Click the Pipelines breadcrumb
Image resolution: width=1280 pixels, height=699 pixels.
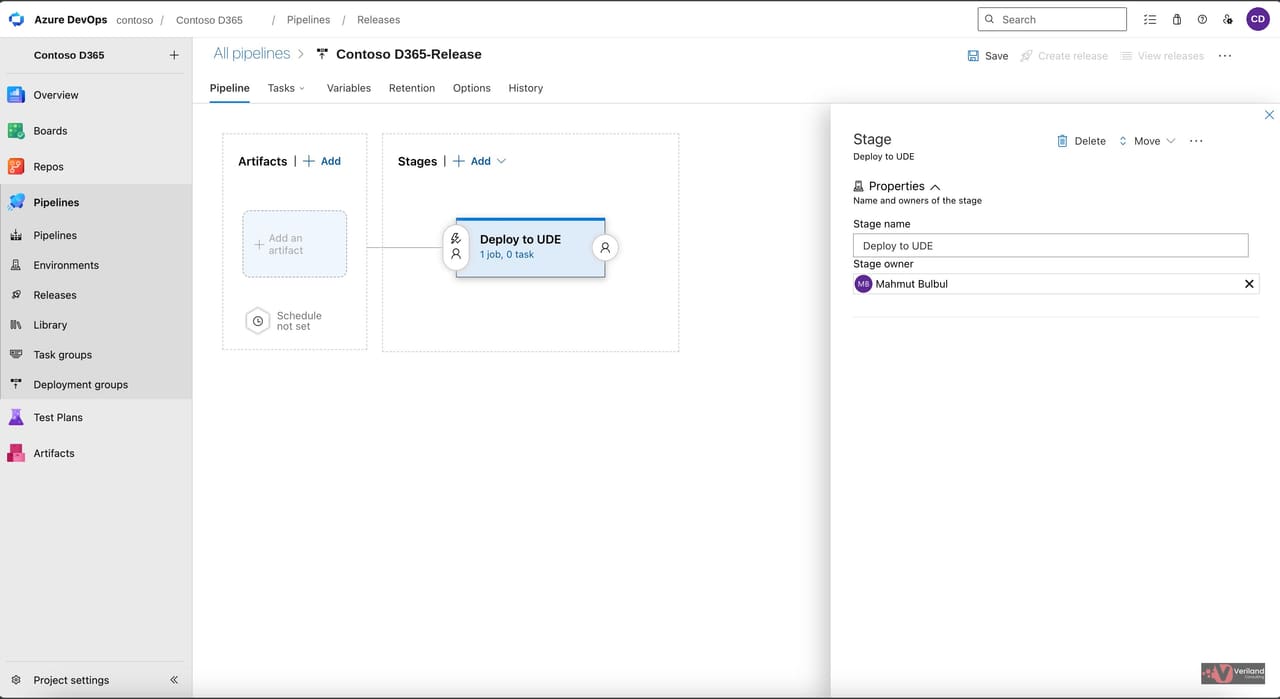308,20
